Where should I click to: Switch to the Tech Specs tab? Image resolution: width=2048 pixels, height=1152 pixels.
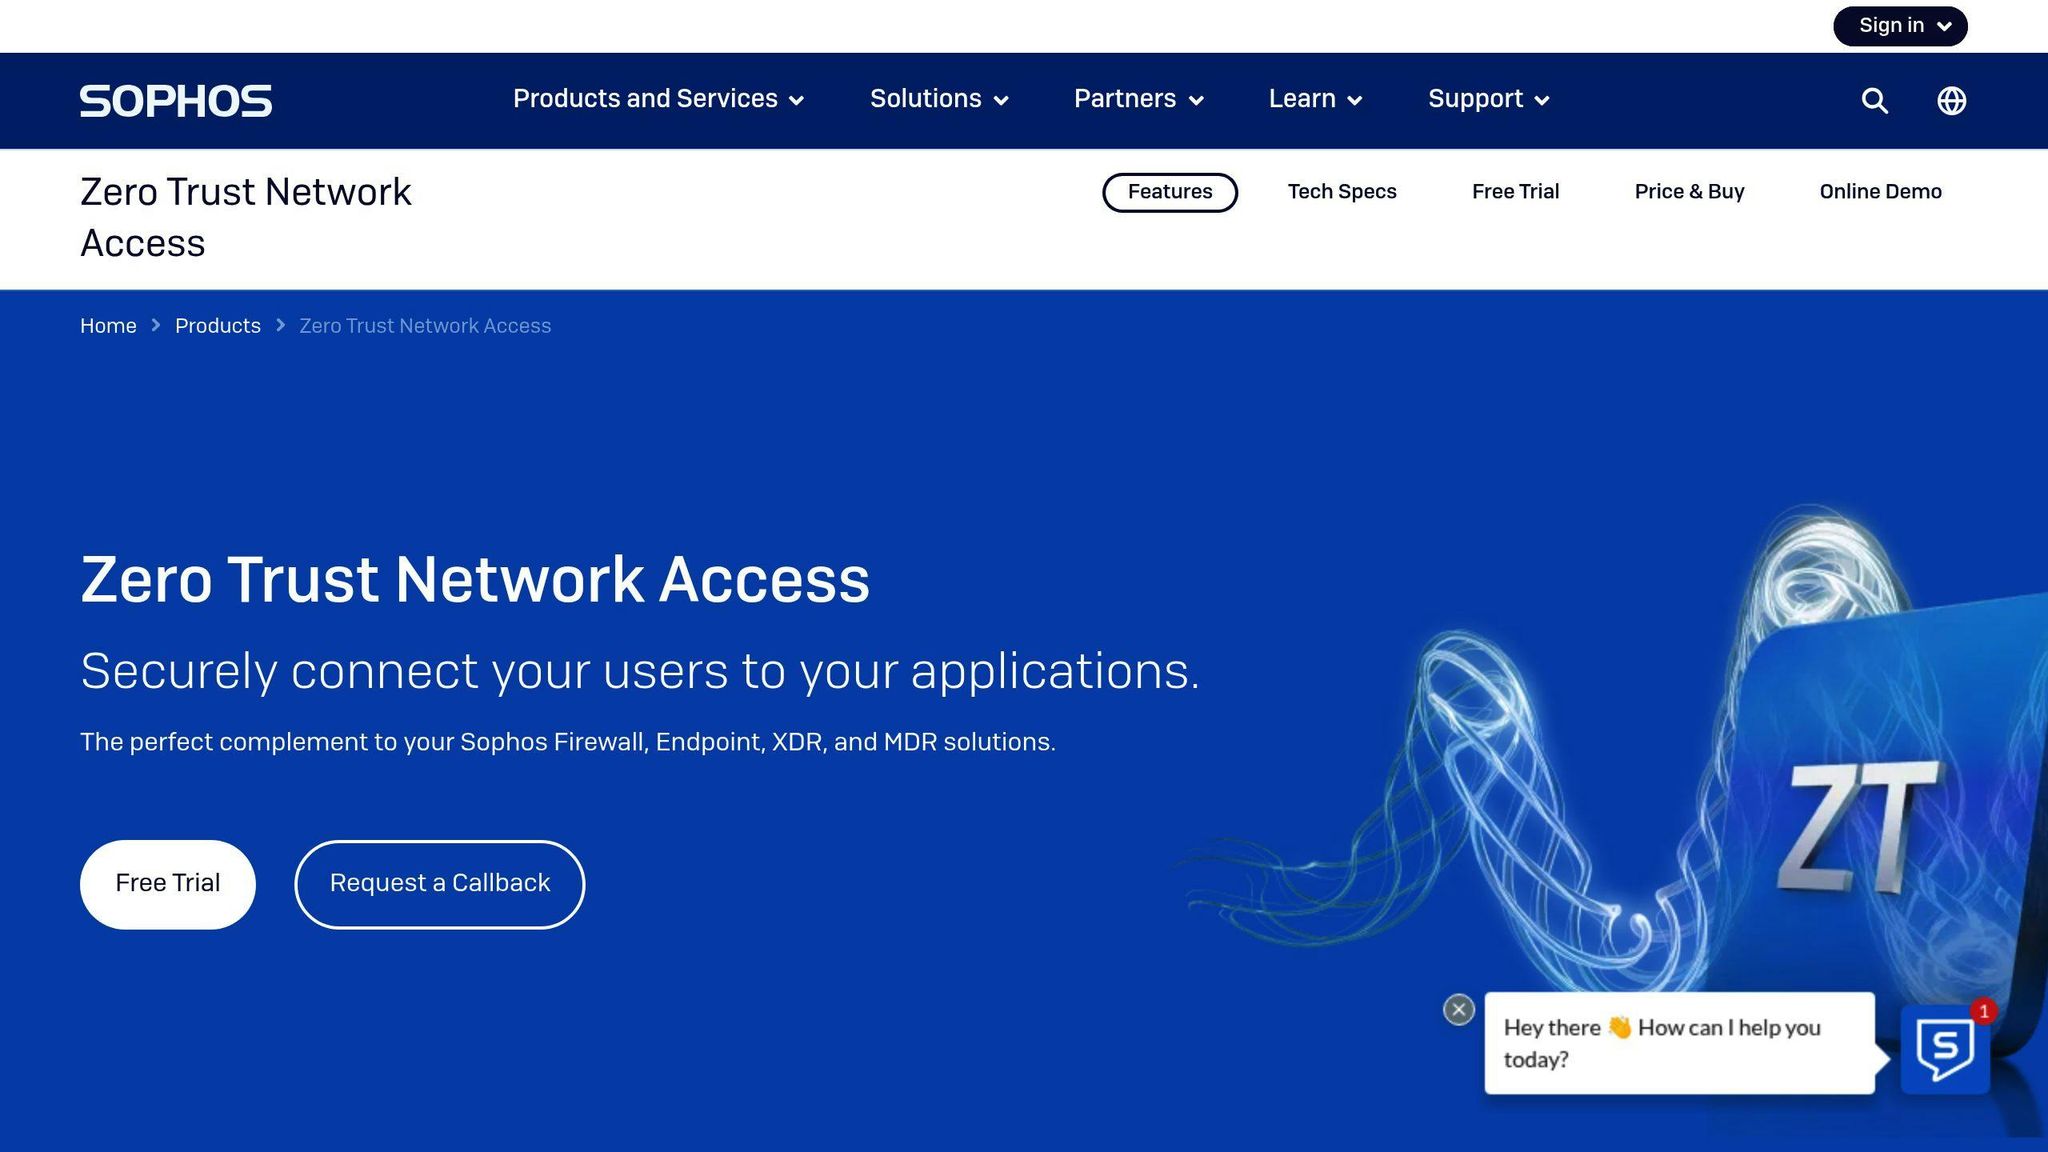[1342, 192]
